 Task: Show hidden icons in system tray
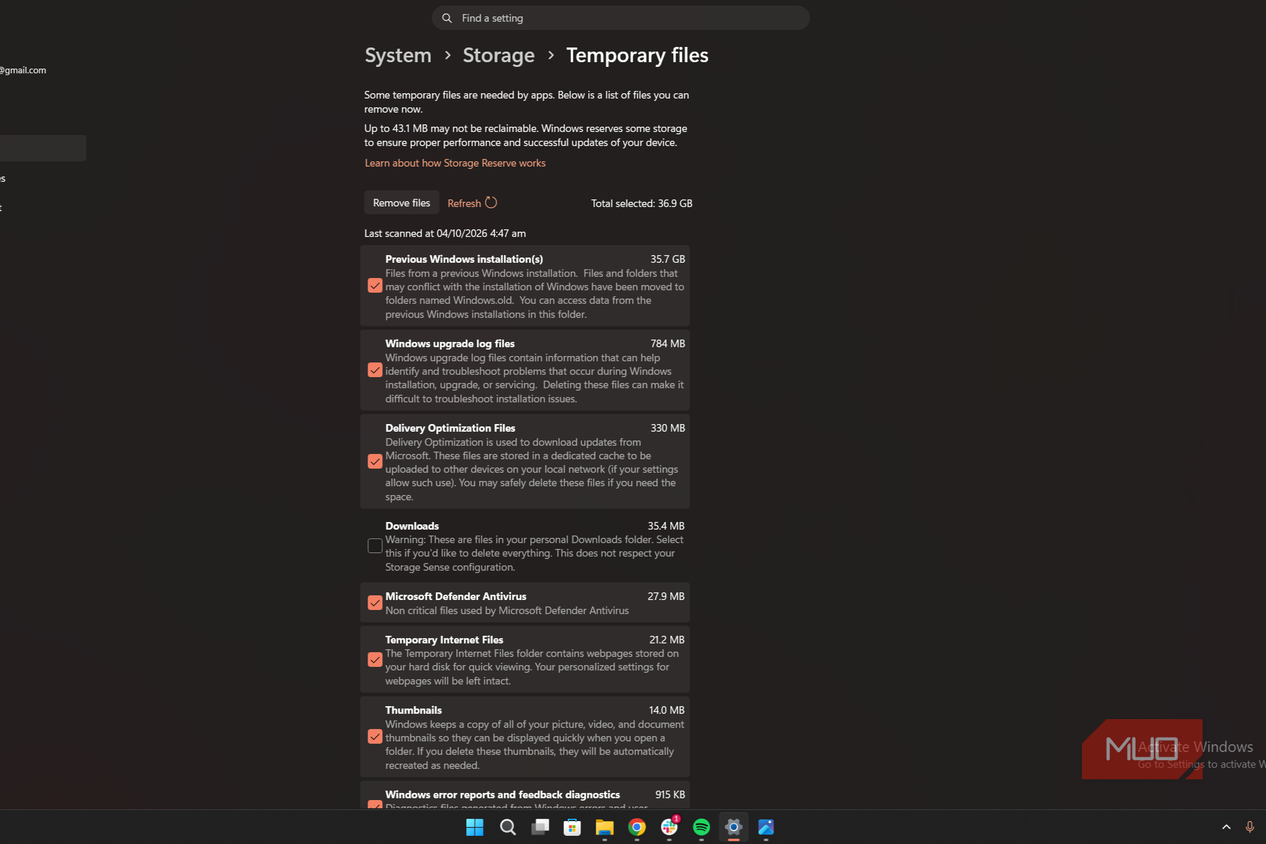click(x=1226, y=827)
